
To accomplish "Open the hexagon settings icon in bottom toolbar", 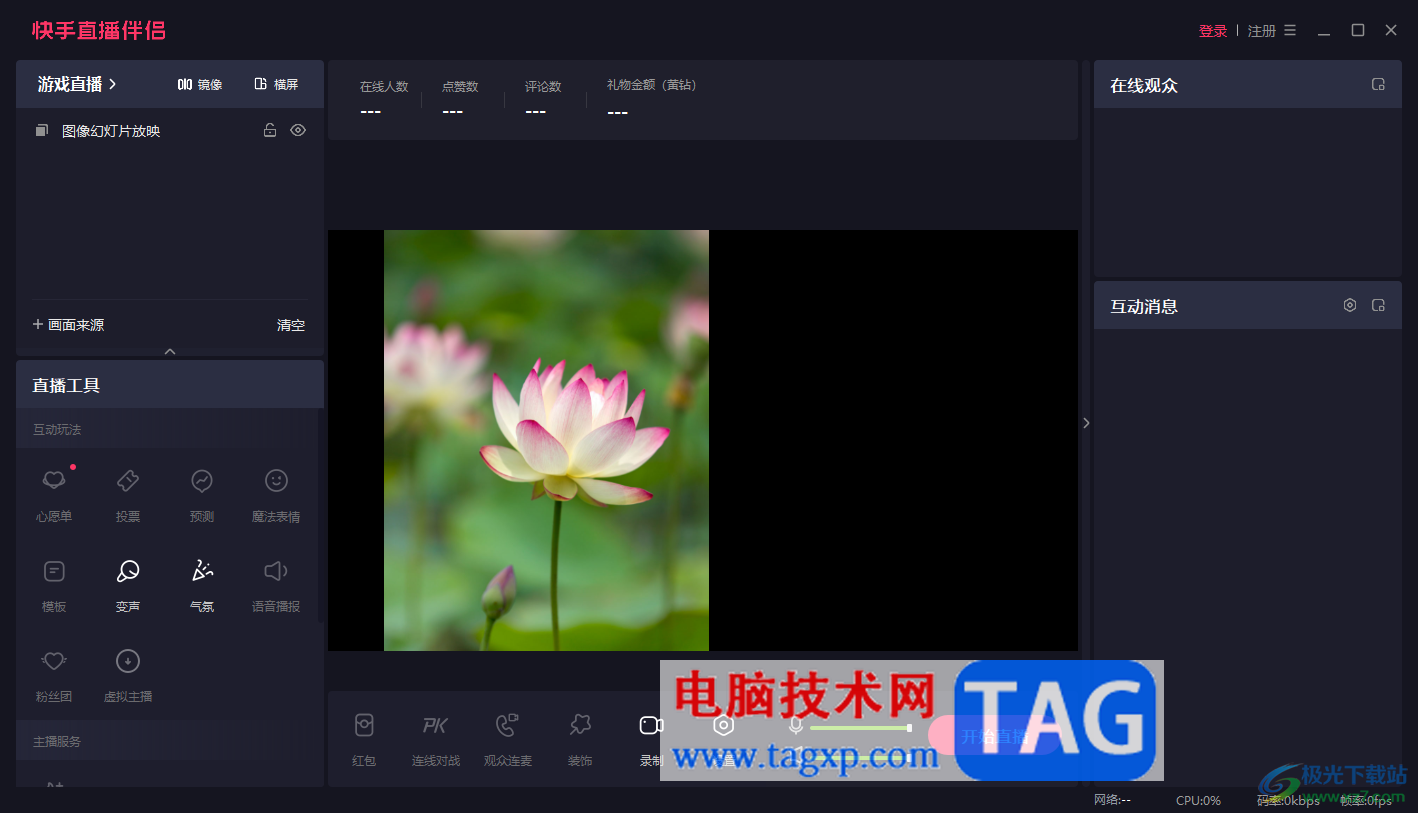I will (724, 726).
